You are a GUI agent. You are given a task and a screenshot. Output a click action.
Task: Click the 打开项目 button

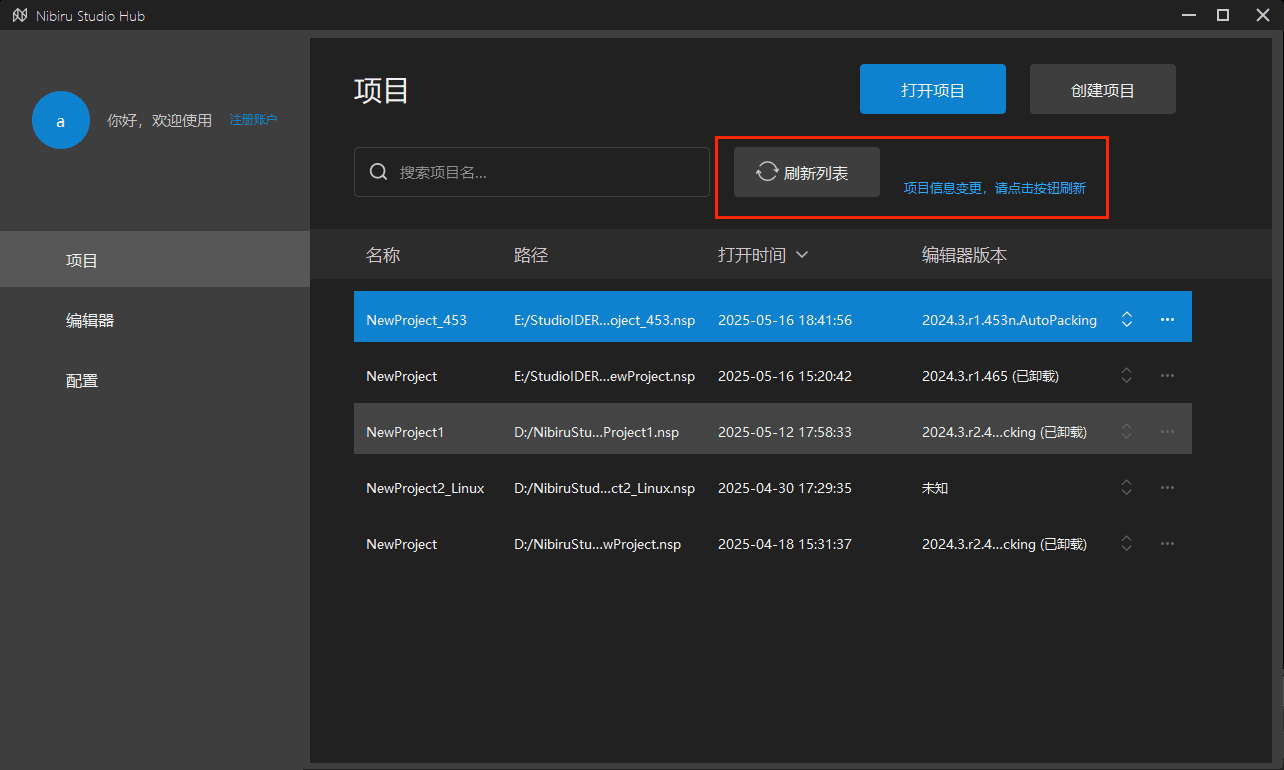point(932,90)
